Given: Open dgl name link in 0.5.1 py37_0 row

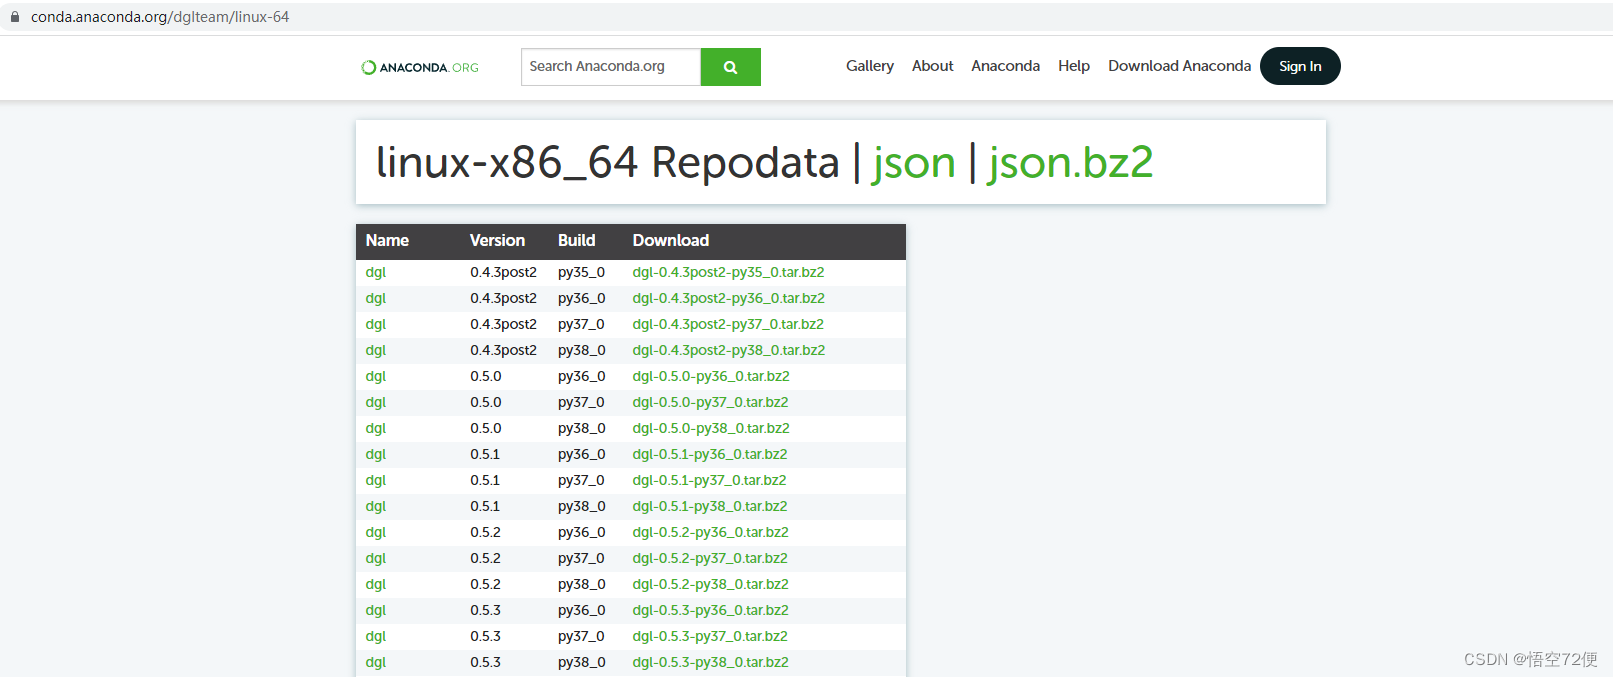Looking at the screenshot, I should click(376, 480).
